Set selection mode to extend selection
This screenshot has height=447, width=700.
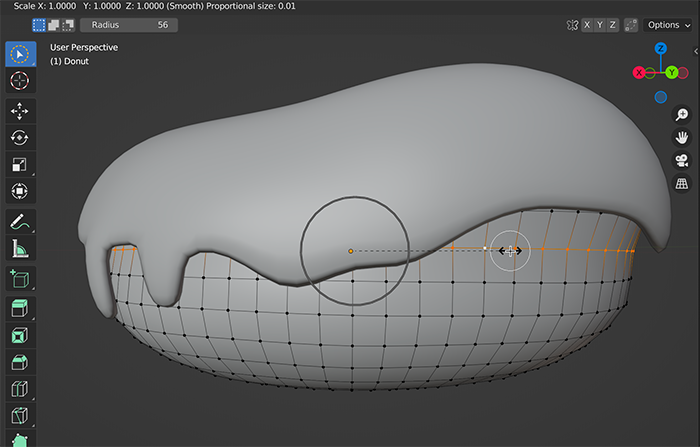tap(54, 25)
